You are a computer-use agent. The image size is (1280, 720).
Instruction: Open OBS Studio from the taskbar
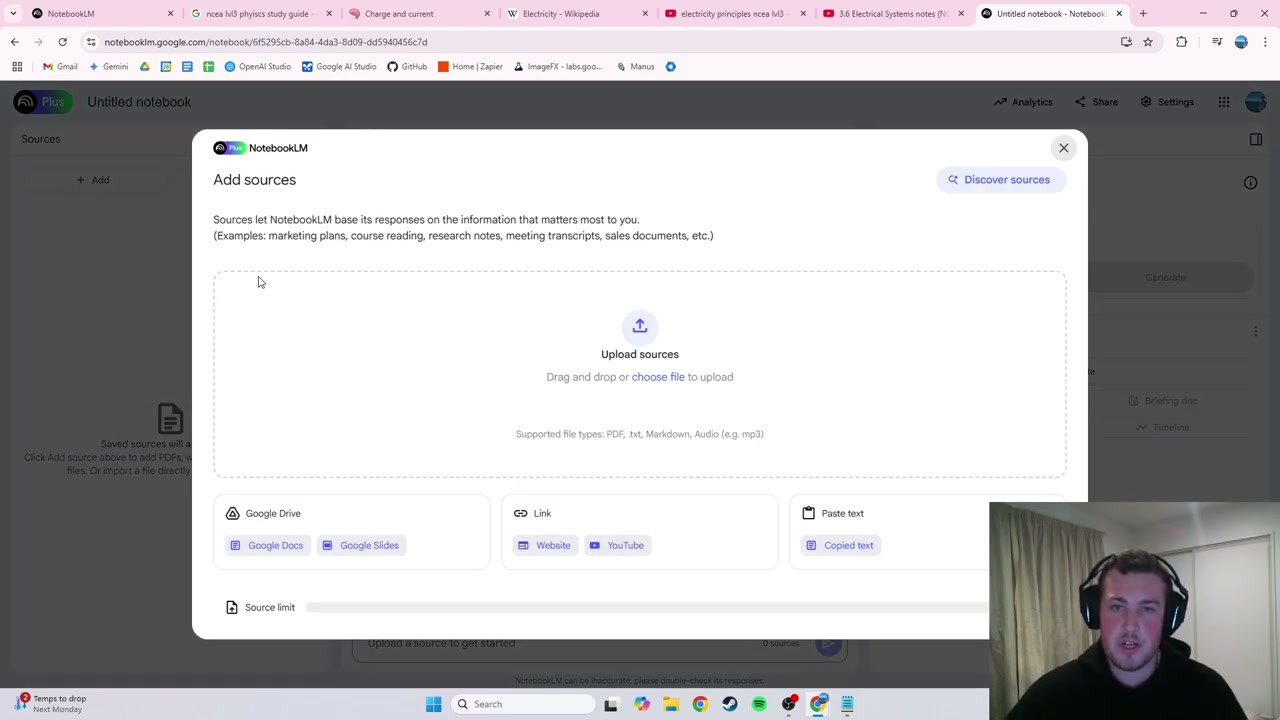[789, 704]
